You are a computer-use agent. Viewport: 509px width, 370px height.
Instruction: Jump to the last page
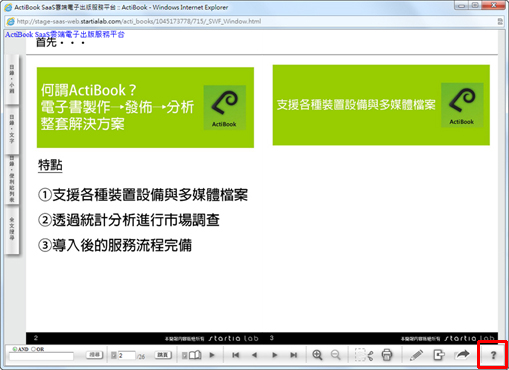(293, 355)
